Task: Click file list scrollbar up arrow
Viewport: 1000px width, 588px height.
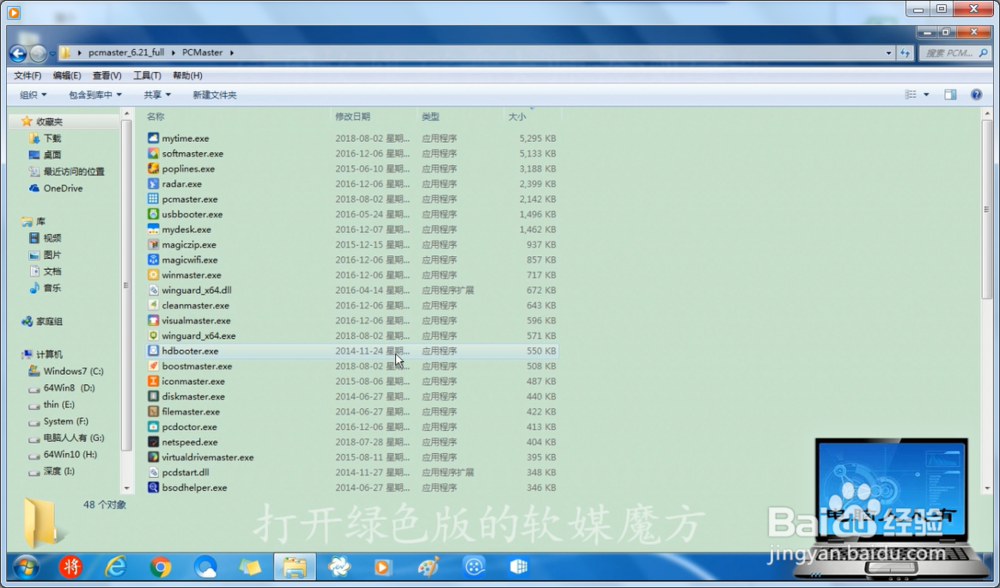Action: click(x=987, y=114)
